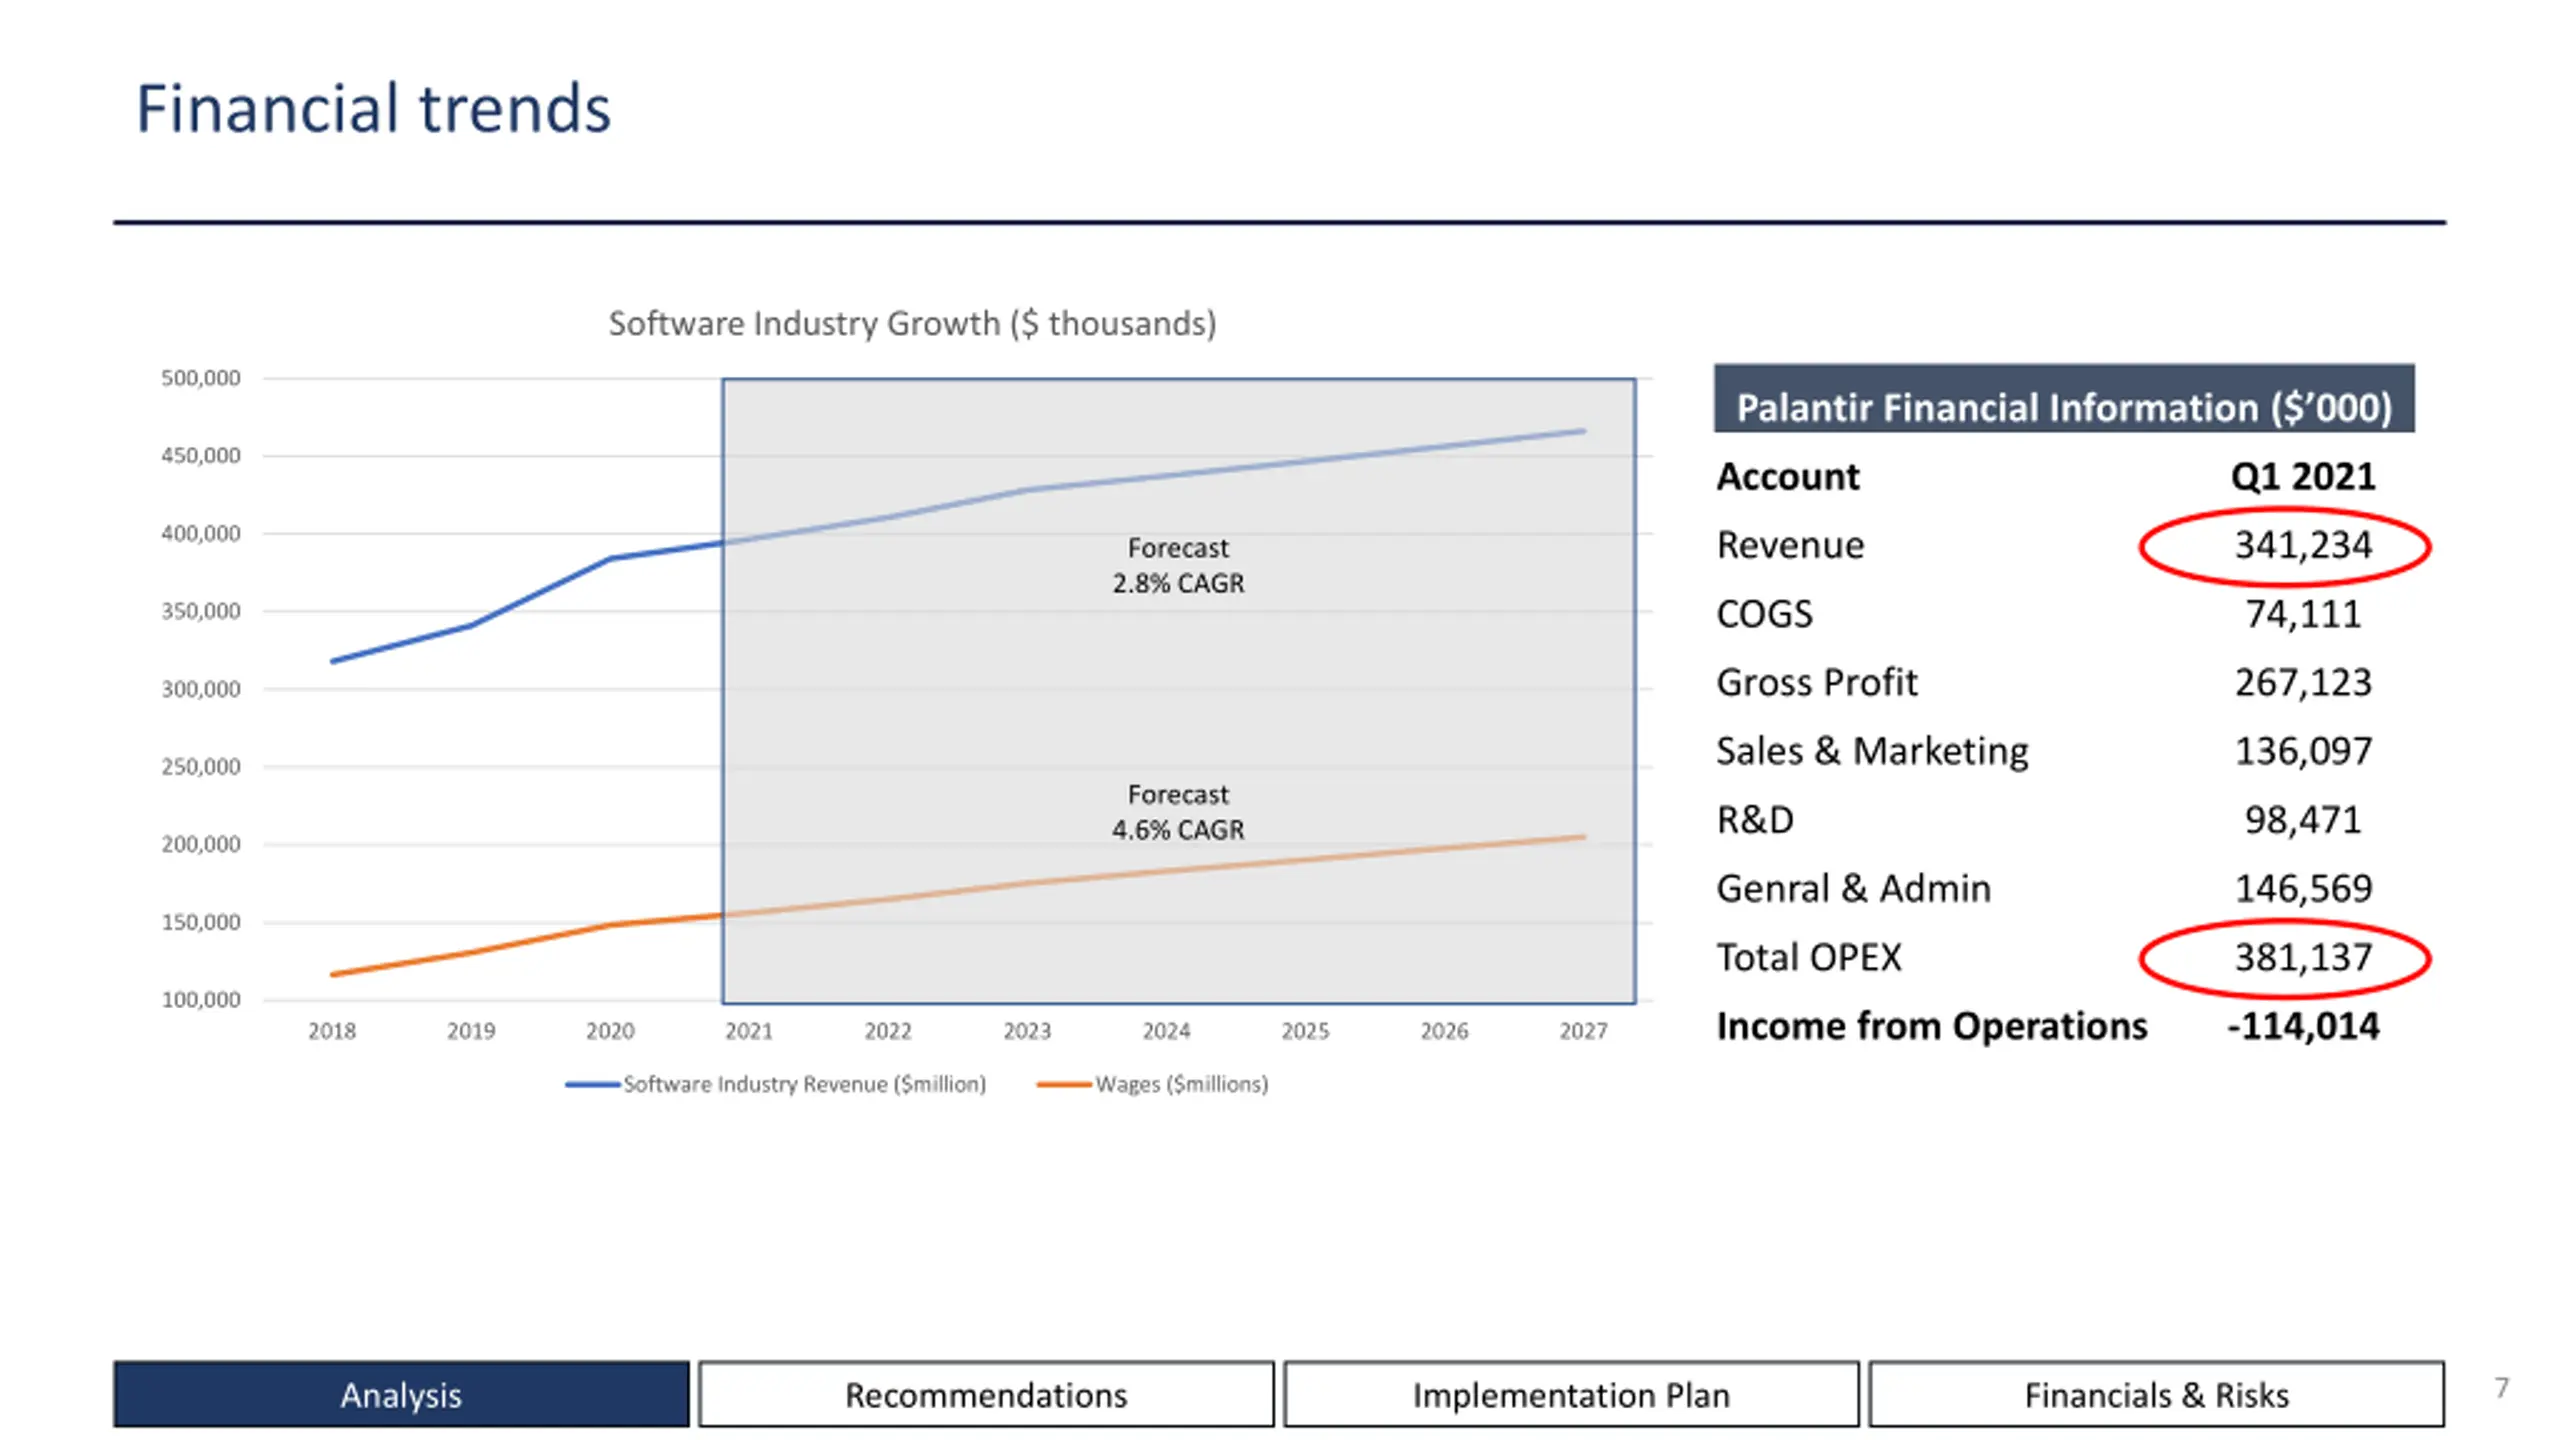The image size is (2560, 1440).
Task: Click the Sales & Marketing row label
Action: 1872,751
